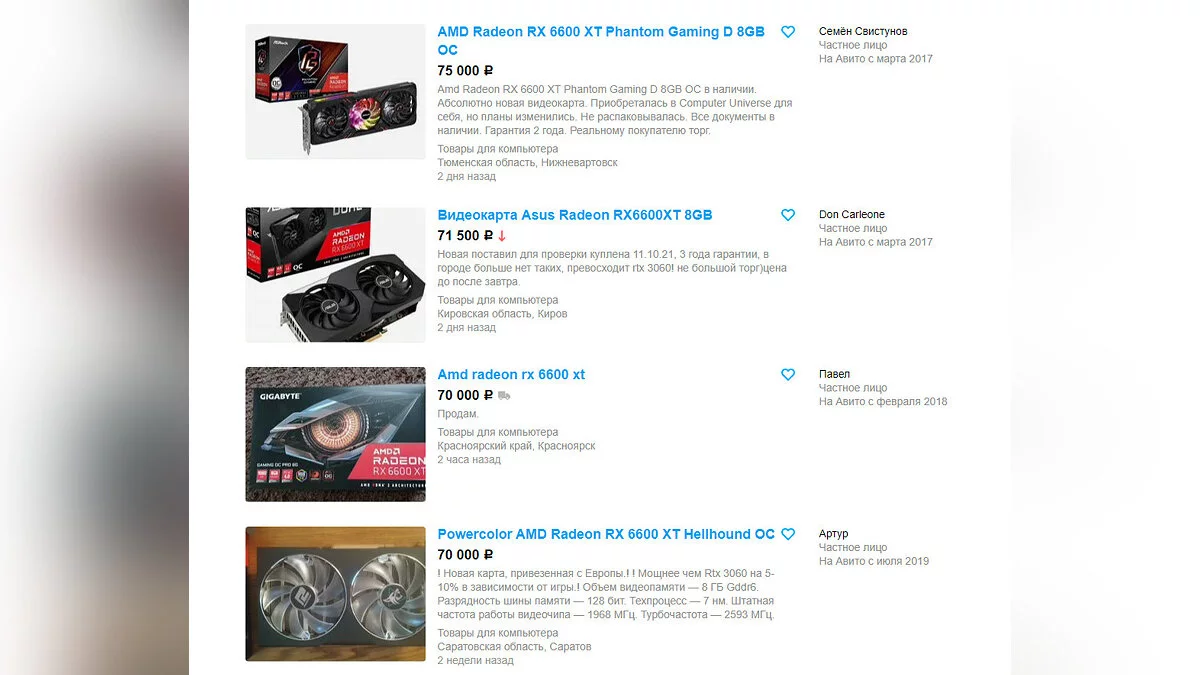Open Видеокарта Asus Radeon RX6600XT 8GB listing
The width and height of the screenshot is (1200, 675).
(x=575, y=215)
